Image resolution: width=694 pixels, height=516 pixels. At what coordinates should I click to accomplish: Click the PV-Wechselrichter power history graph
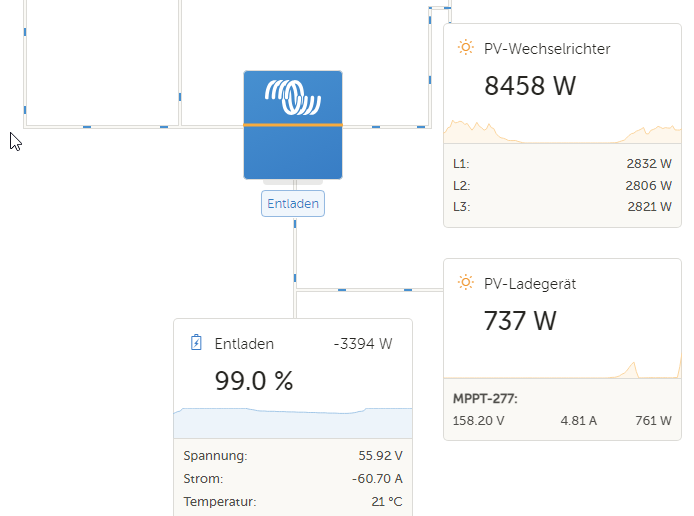pyautogui.click(x=563, y=131)
